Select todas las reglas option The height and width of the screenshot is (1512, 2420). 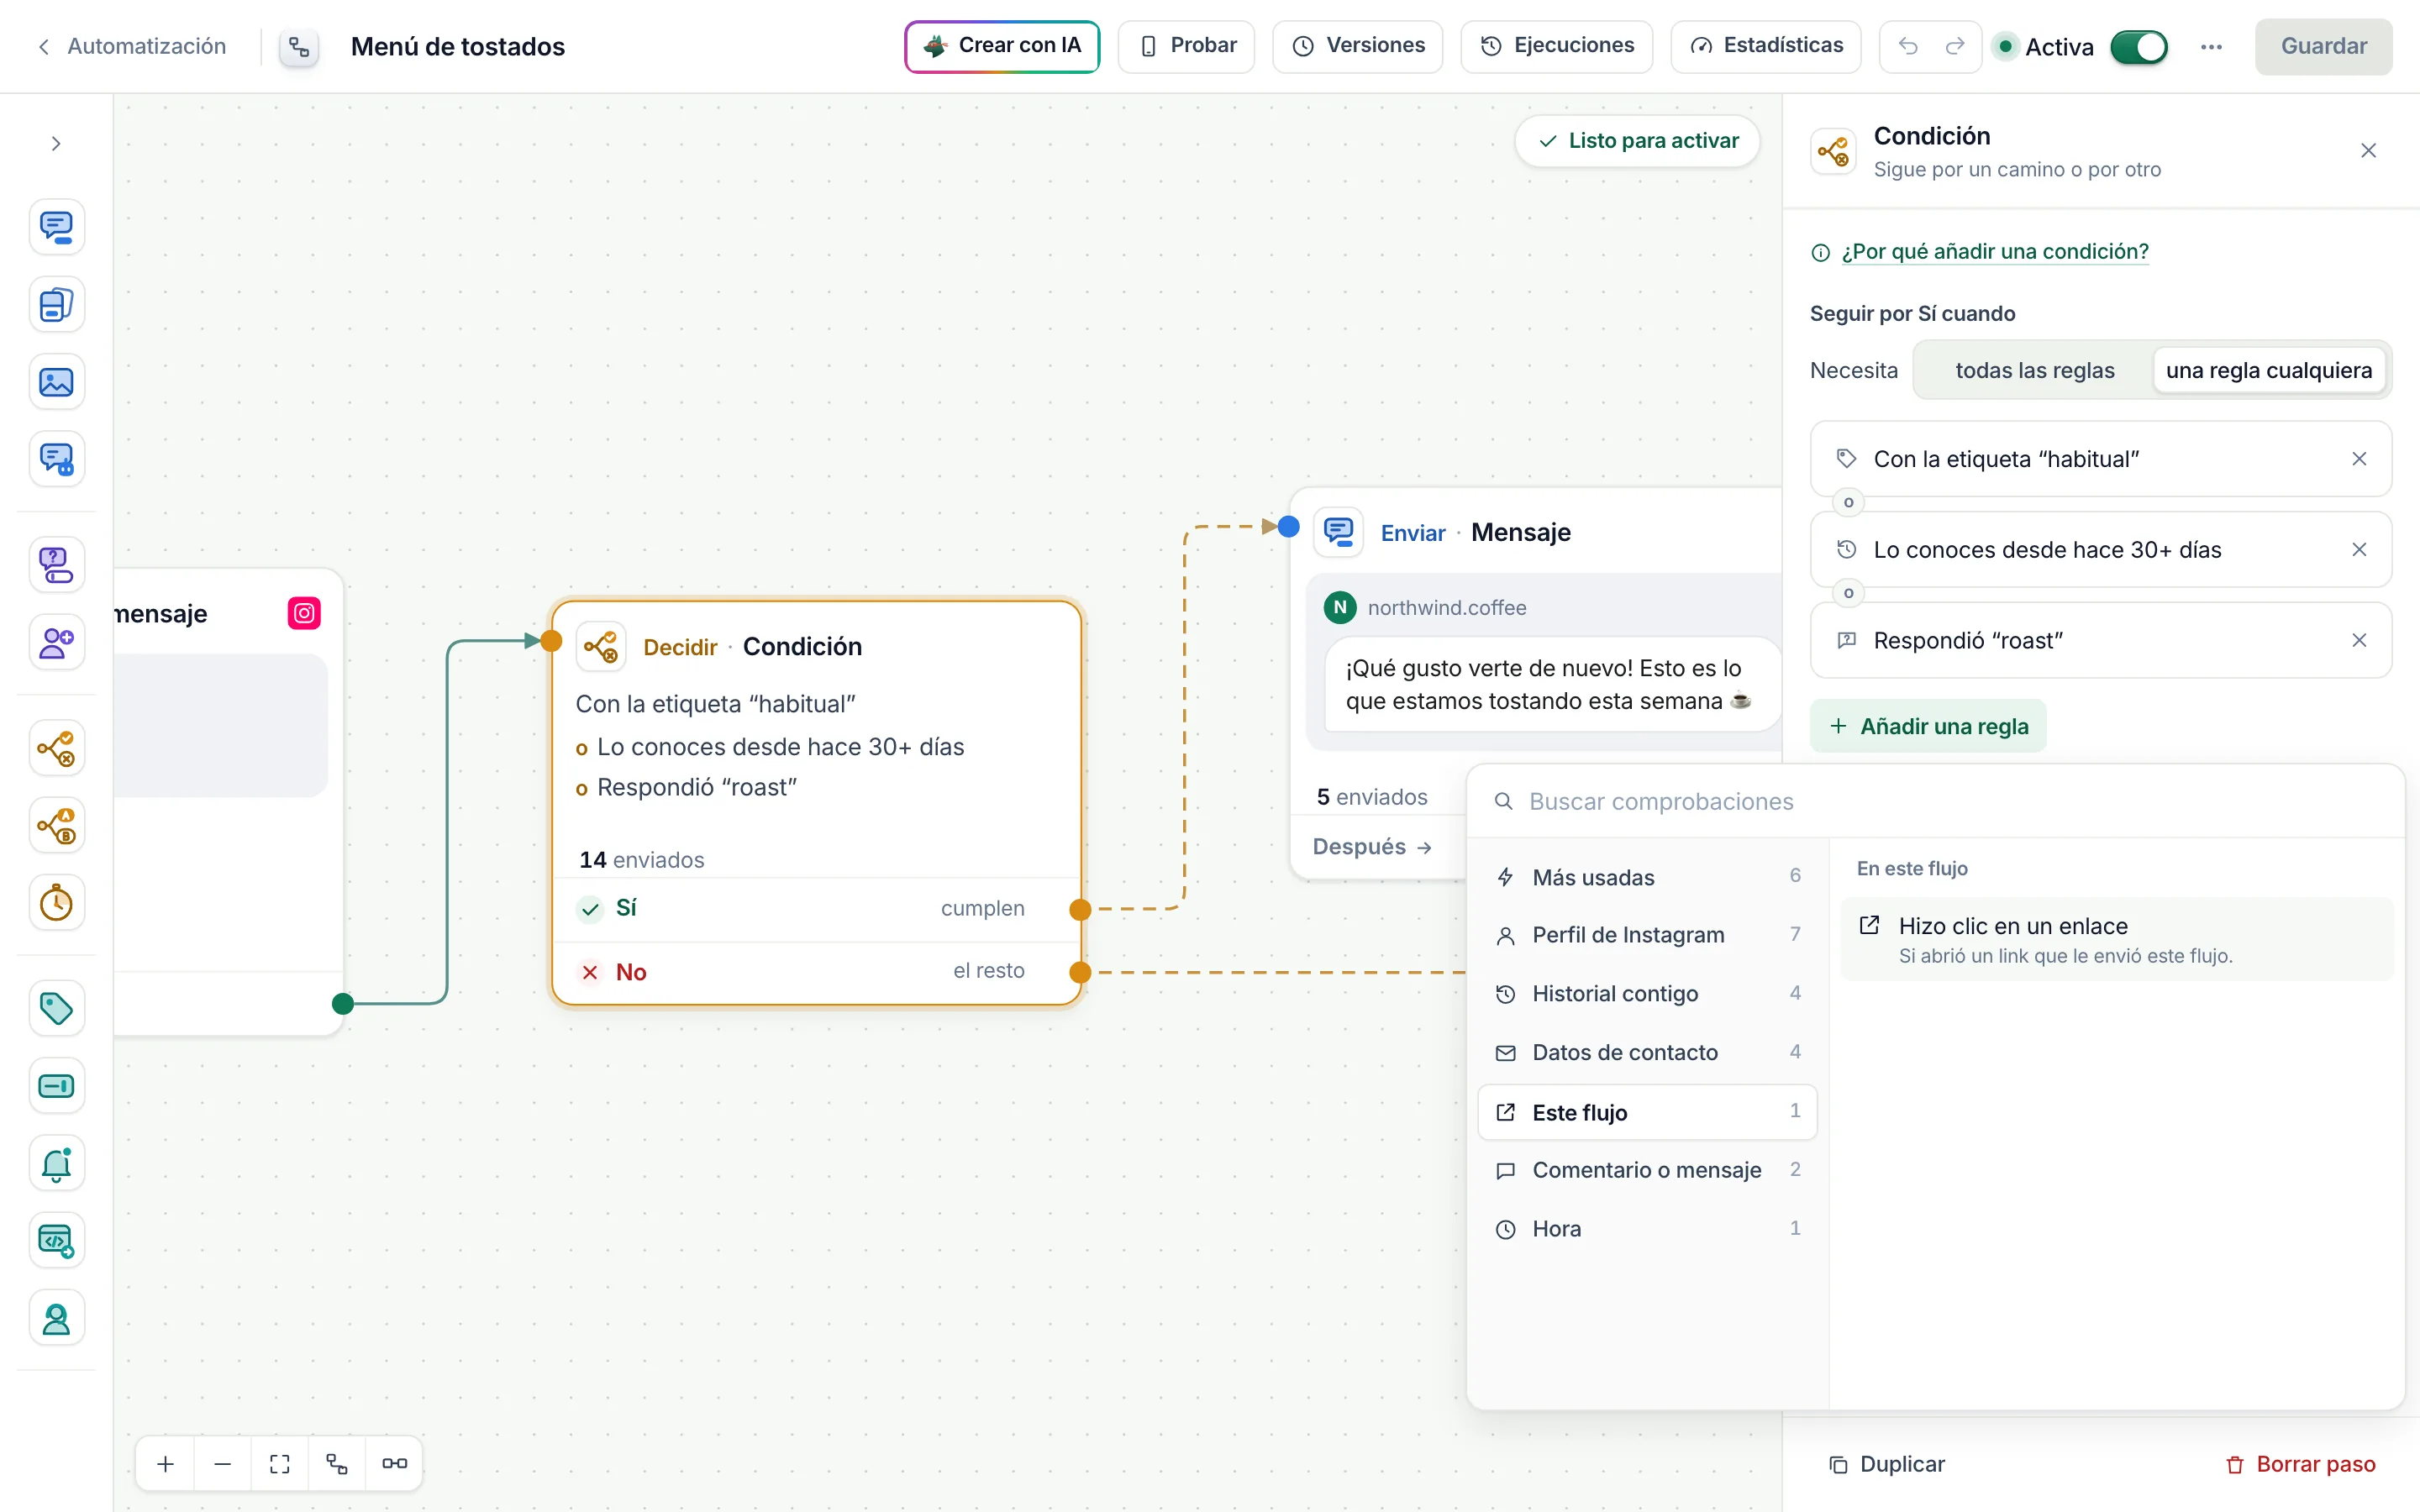coord(2034,370)
